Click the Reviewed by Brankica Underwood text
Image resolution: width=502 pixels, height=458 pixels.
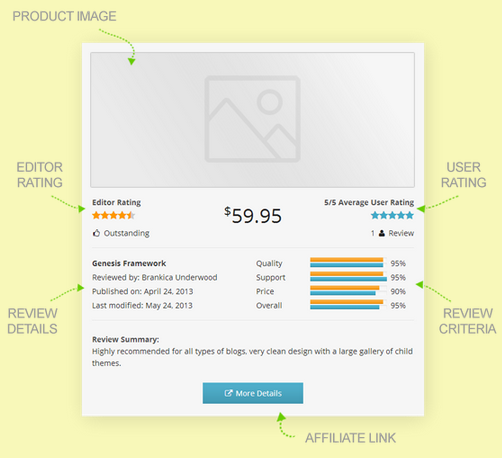155,277
